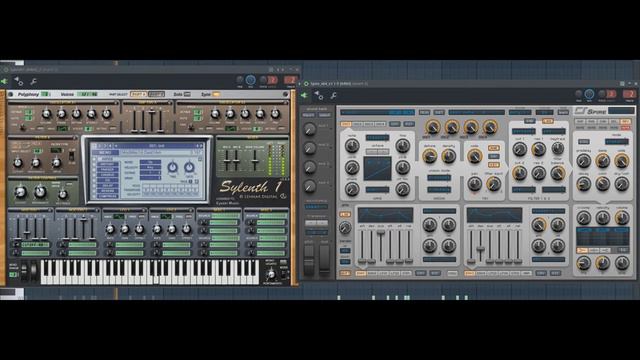640x360 pixels.
Task: Toggle Sync switch in Sylenth1 top bar
Action: point(216,94)
